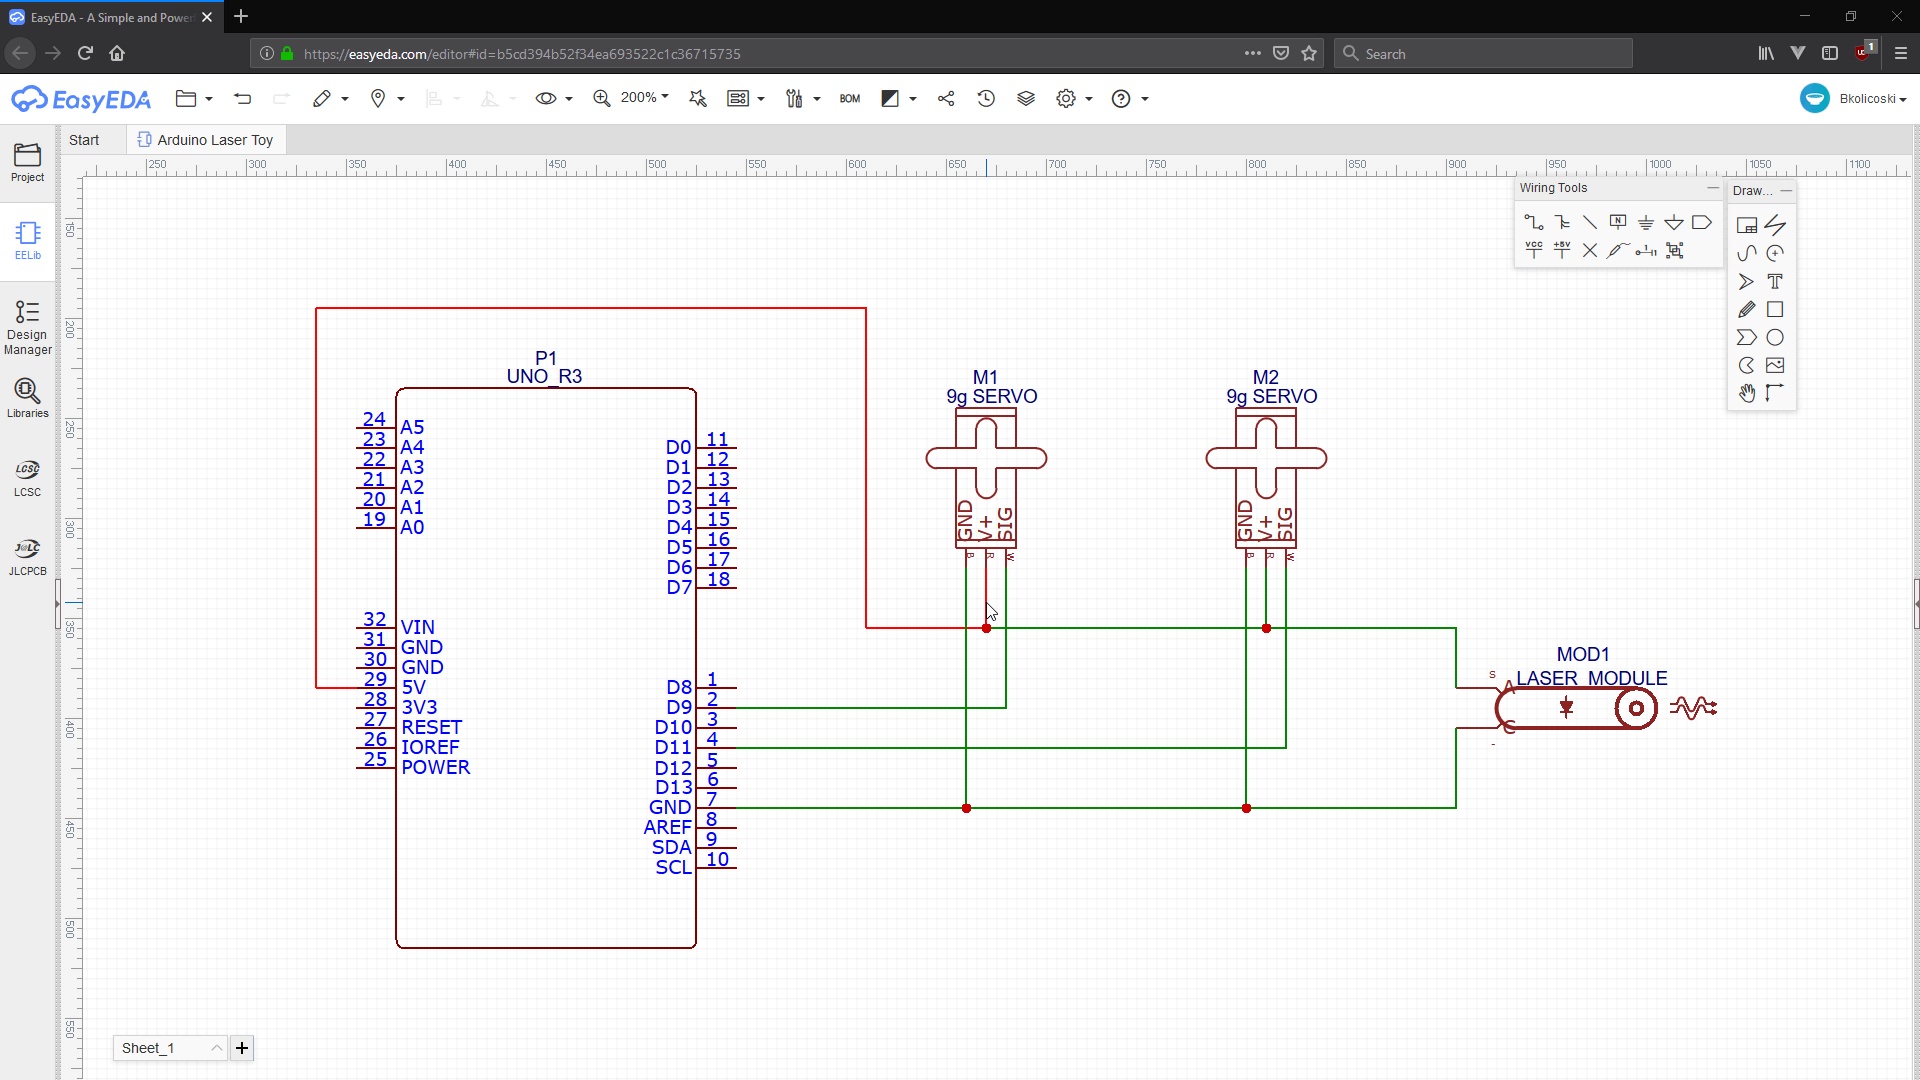Open the Tools dropdown menu

pyautogui.click(x=803, y=98)
